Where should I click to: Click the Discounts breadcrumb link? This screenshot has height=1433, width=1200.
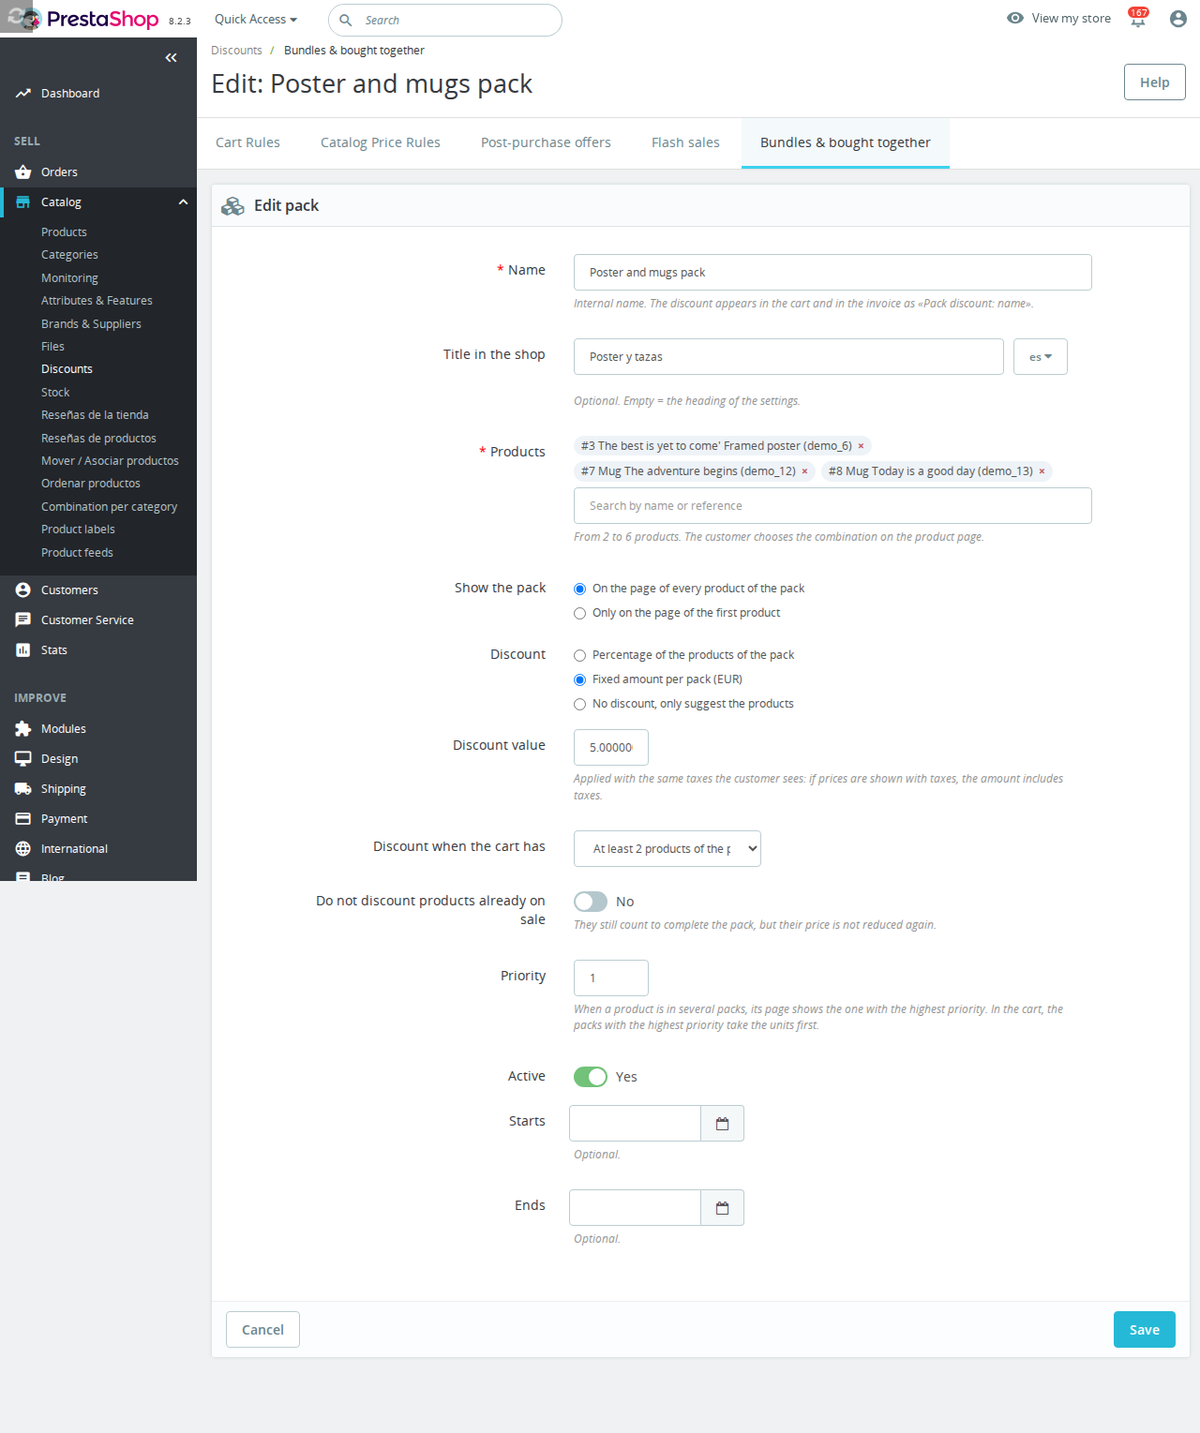tap(236, 50)
